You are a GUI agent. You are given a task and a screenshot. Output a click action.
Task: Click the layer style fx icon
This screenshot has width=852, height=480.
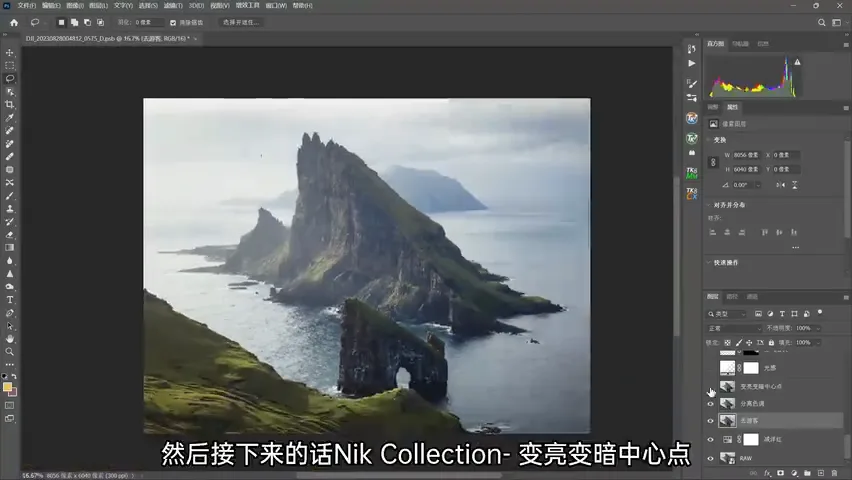click(767, 473)
